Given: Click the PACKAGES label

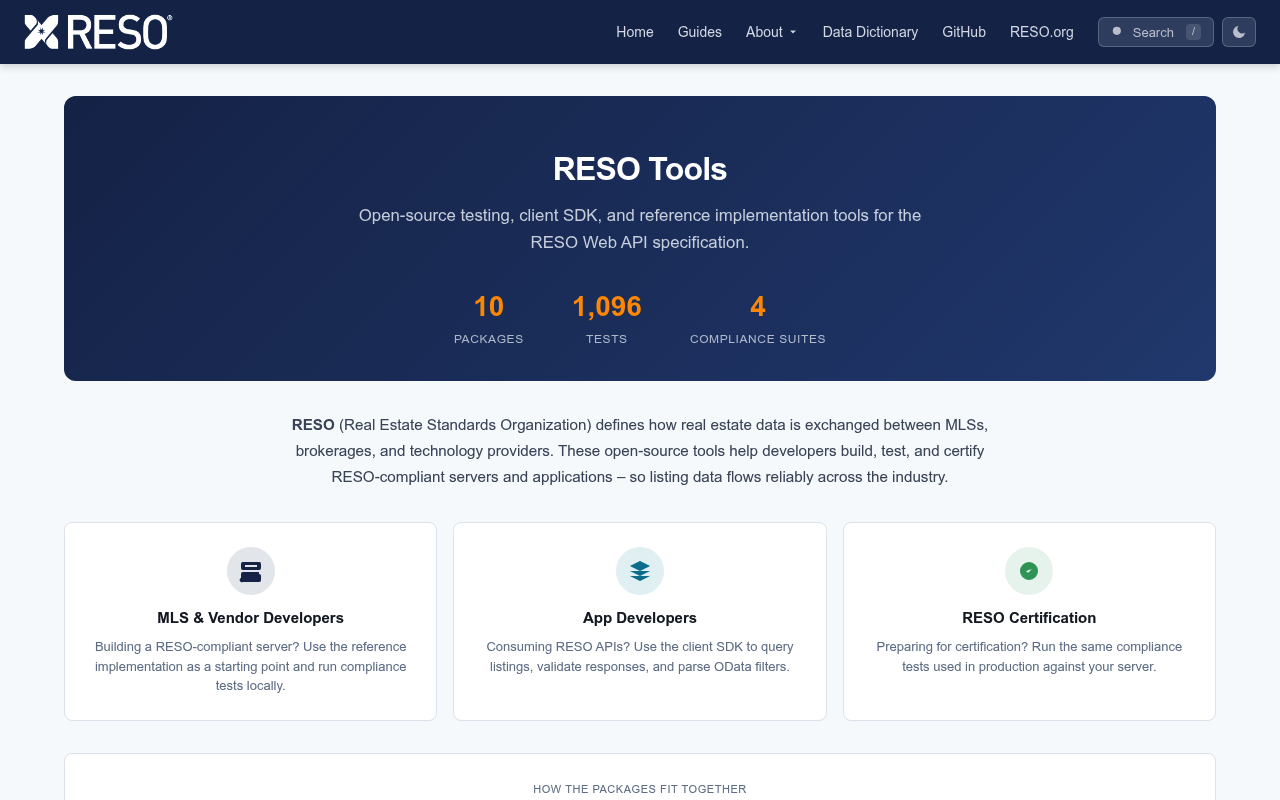Looking at the screenshot, I should point(489,339).
